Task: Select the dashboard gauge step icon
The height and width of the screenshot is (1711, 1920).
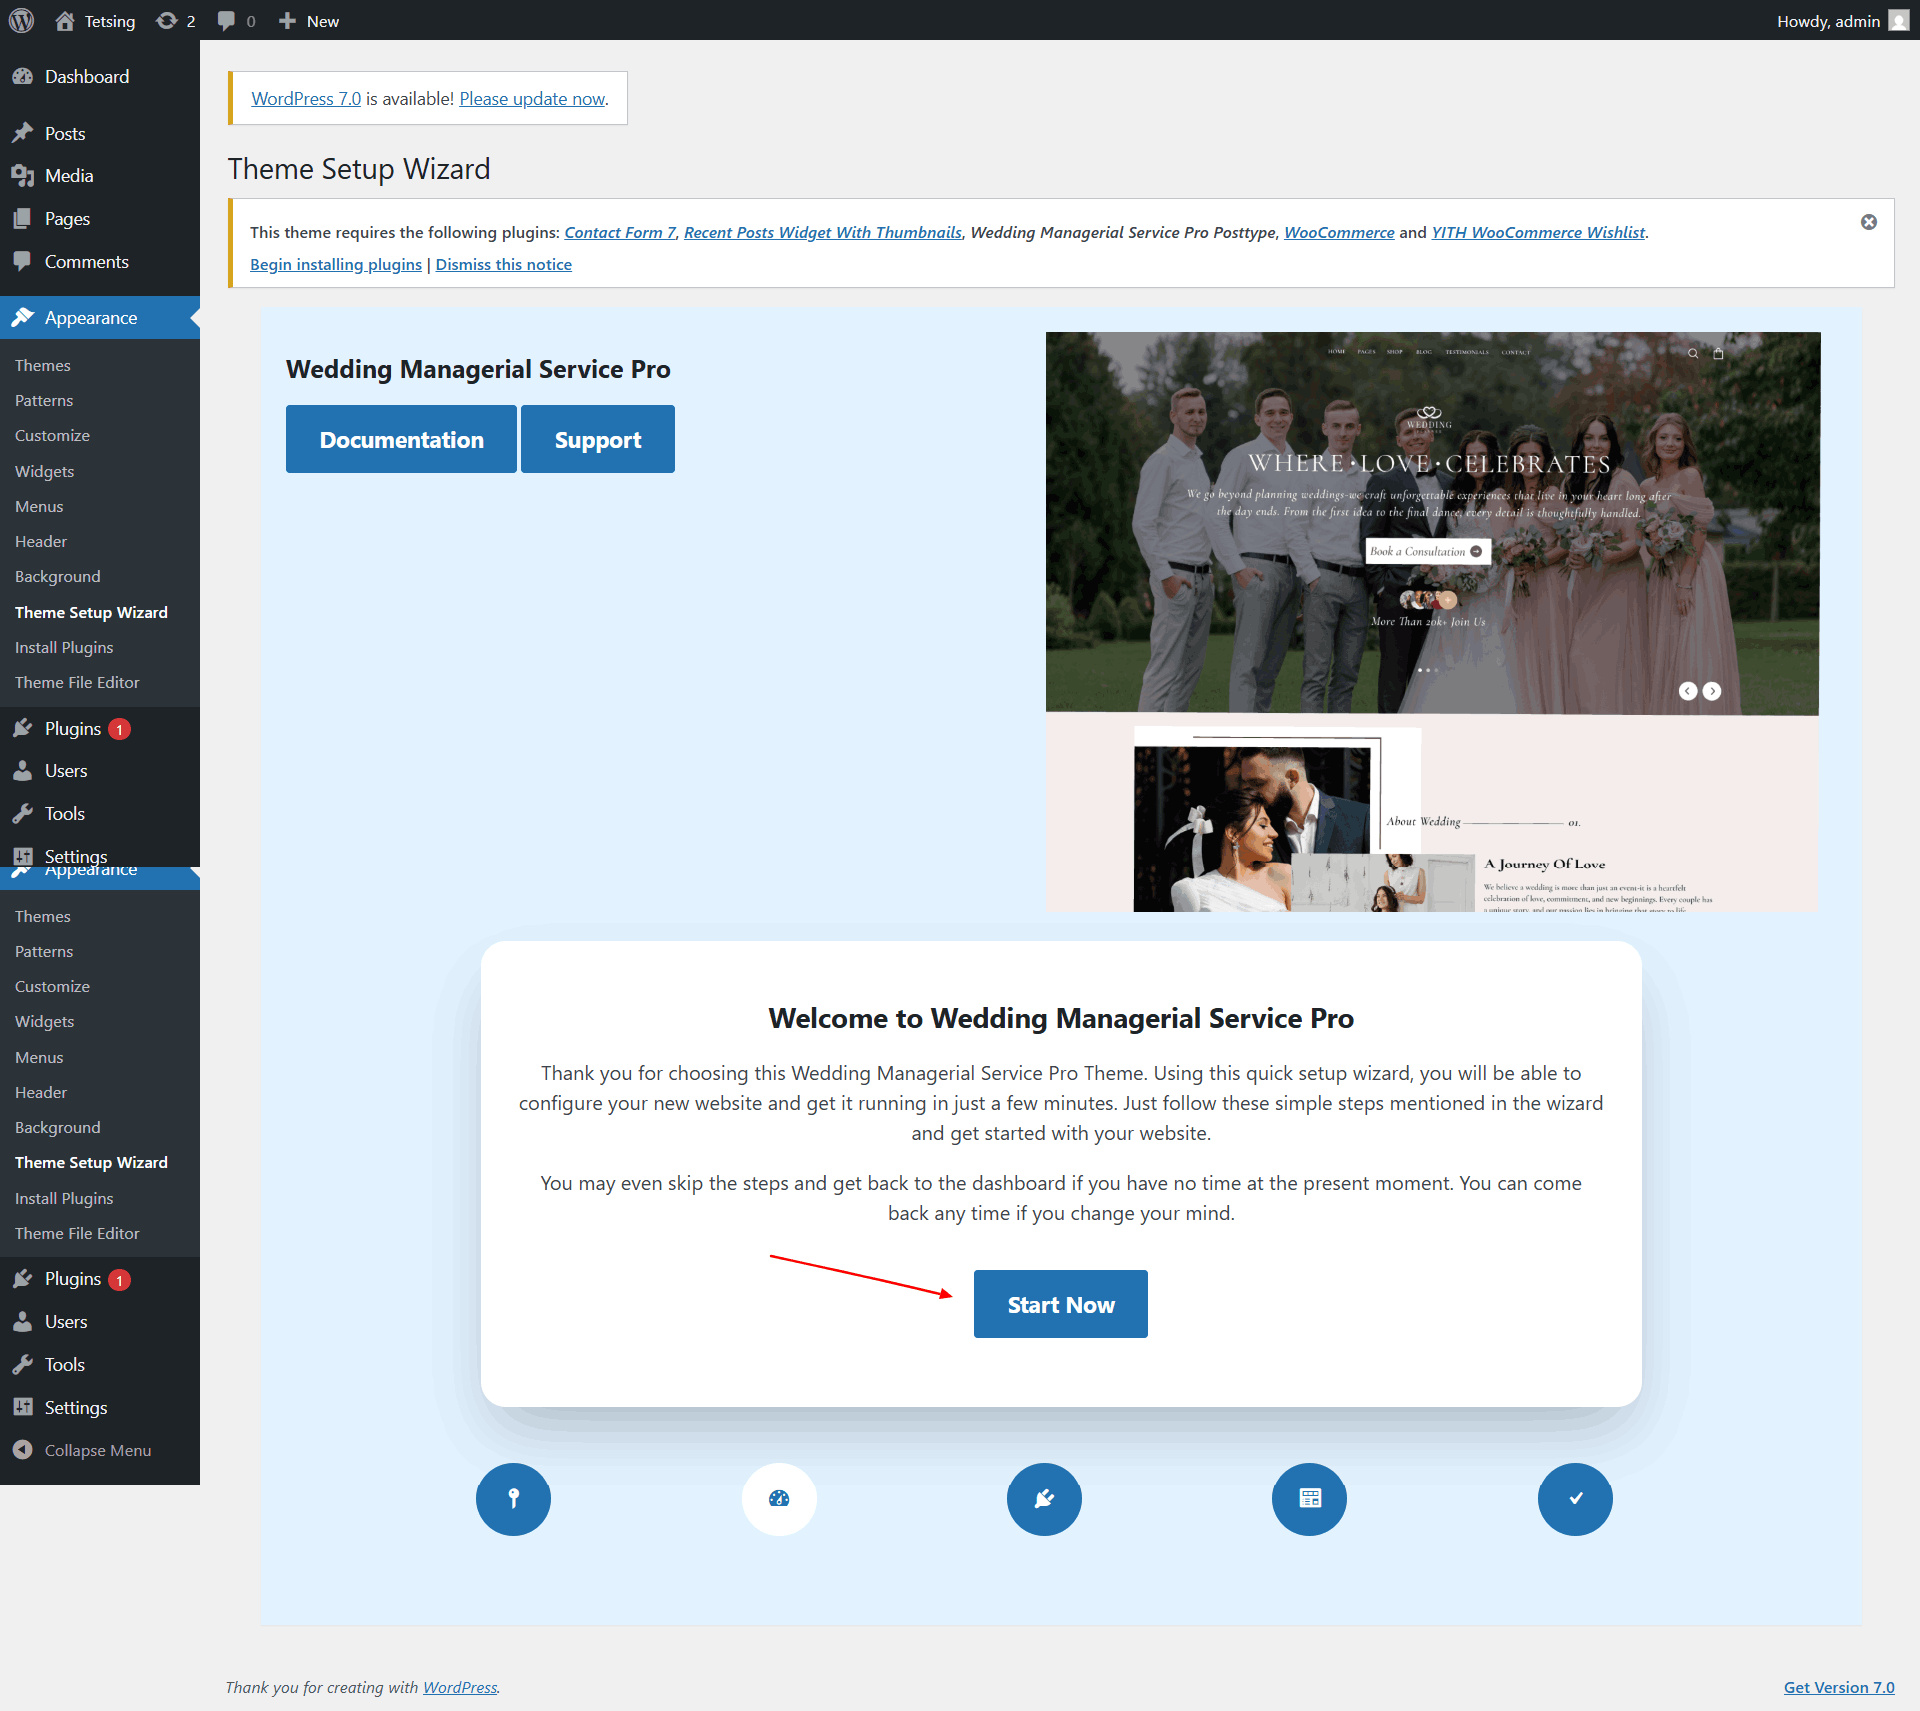Action: tap(779, 1498)
